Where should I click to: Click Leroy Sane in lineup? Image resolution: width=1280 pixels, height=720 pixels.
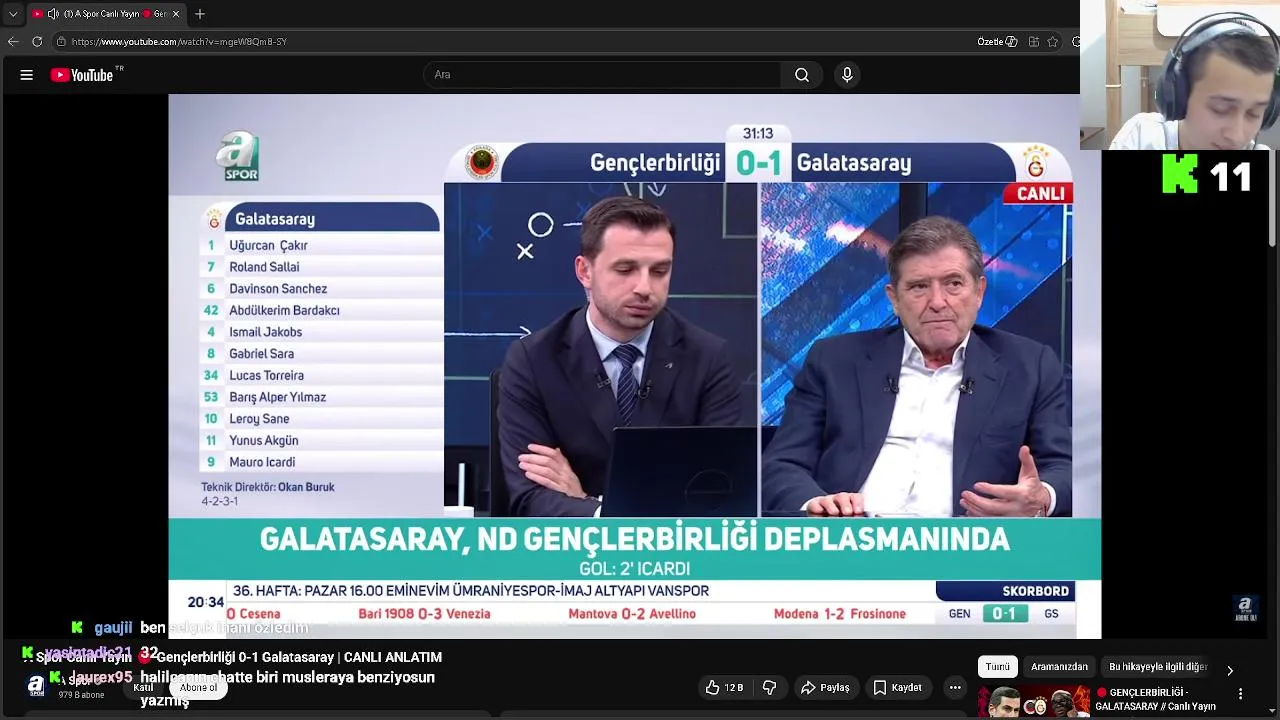click(259, 419)
